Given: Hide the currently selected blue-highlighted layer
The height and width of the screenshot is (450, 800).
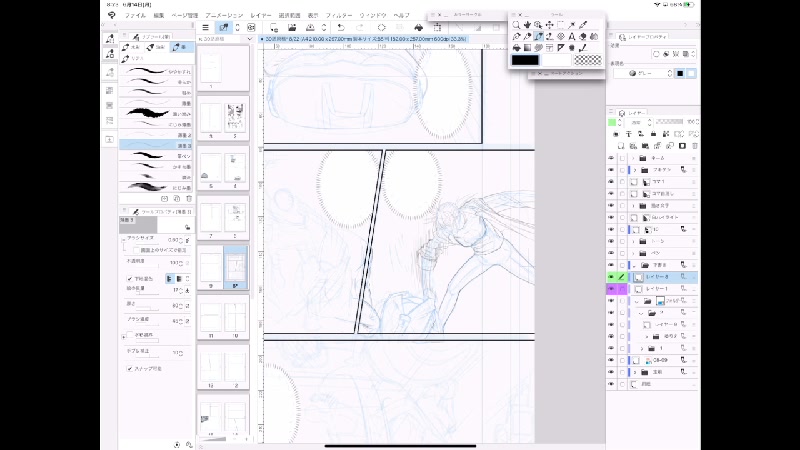Looking at the screenshot, I should (x=611, y=276).
